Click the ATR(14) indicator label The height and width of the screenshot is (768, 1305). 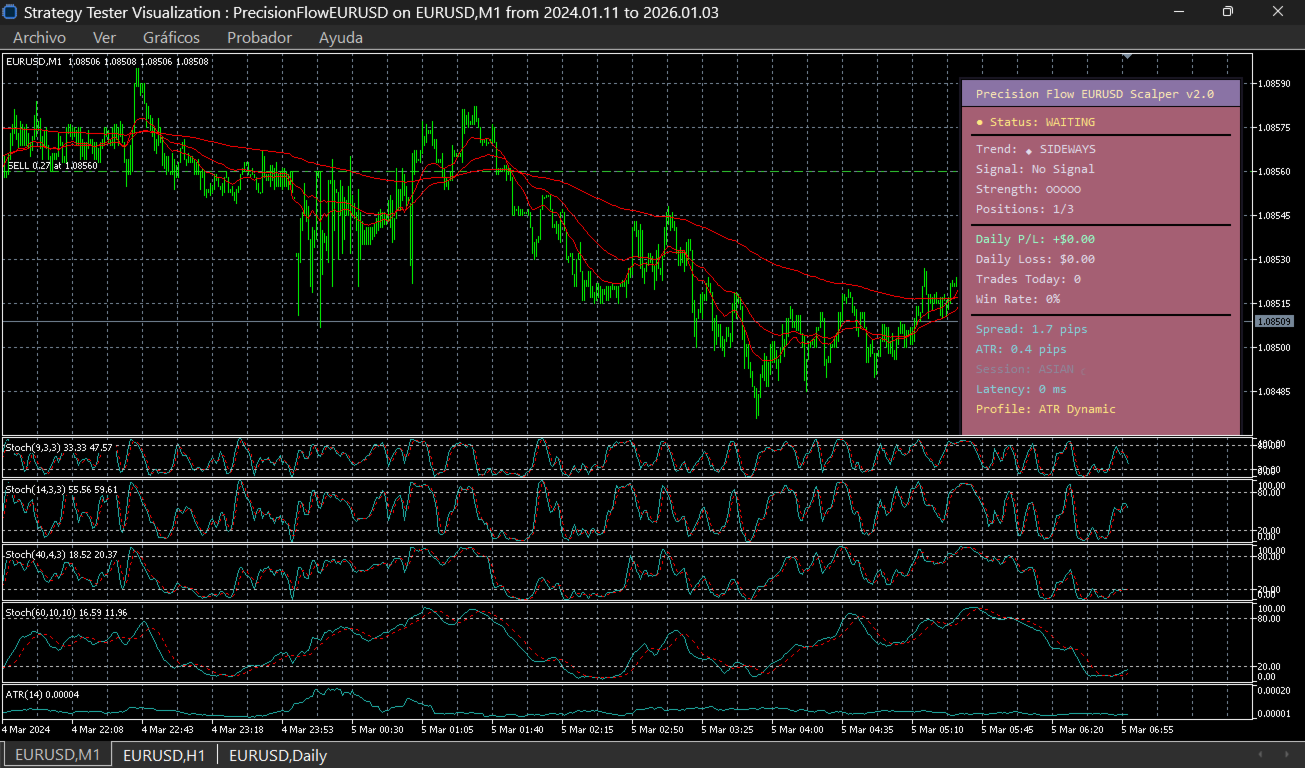pos(42,694)
